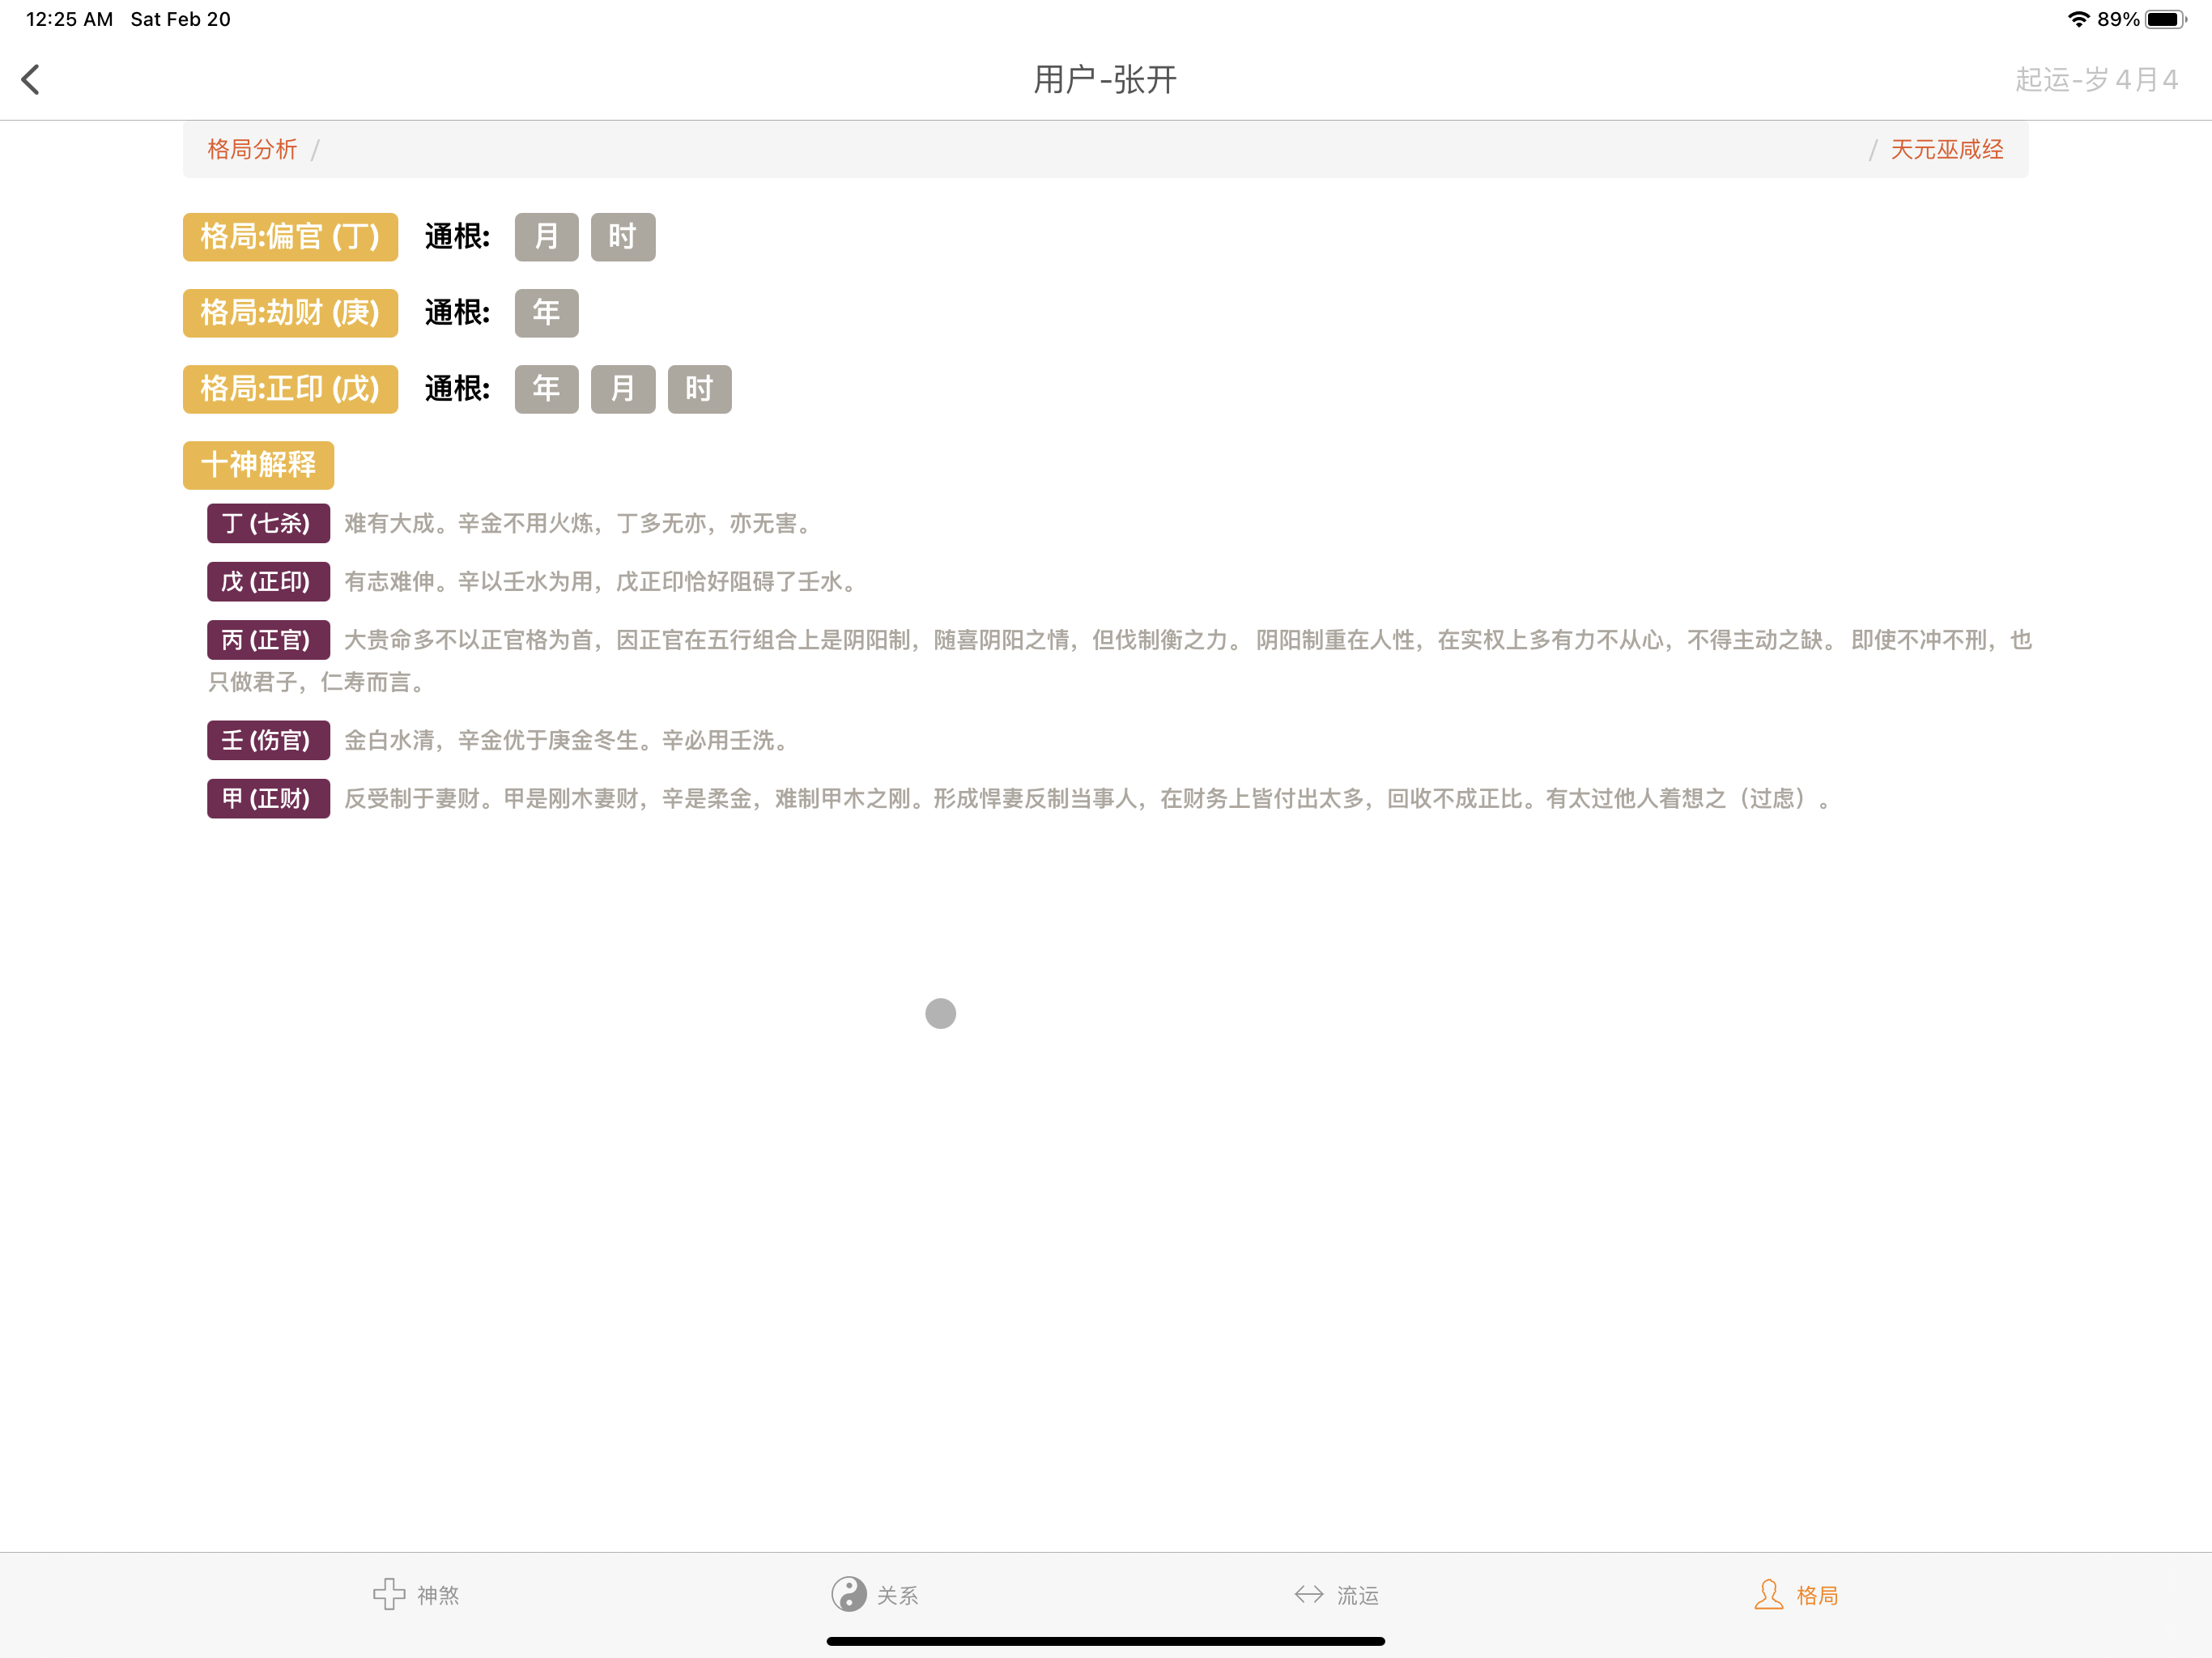Select the 格局:劫财 (庚) badge

[x=290, y=313]
